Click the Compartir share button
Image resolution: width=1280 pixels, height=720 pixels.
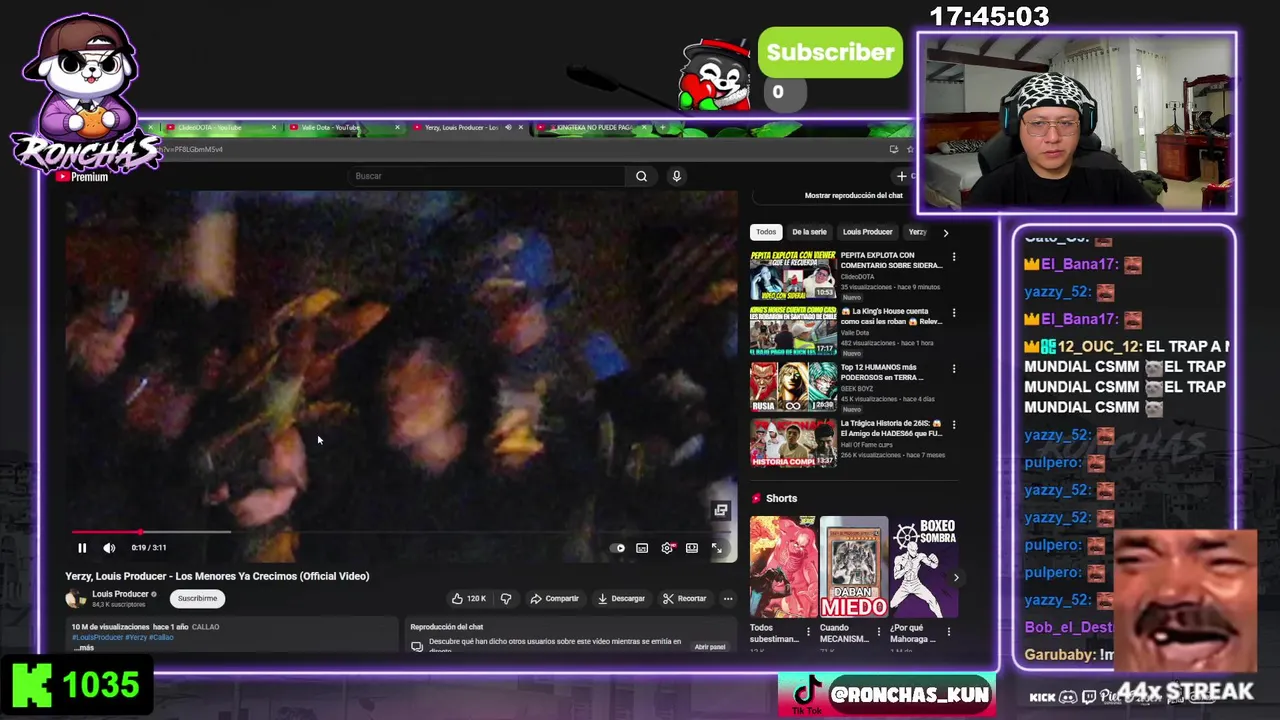(x=555, y=599)
